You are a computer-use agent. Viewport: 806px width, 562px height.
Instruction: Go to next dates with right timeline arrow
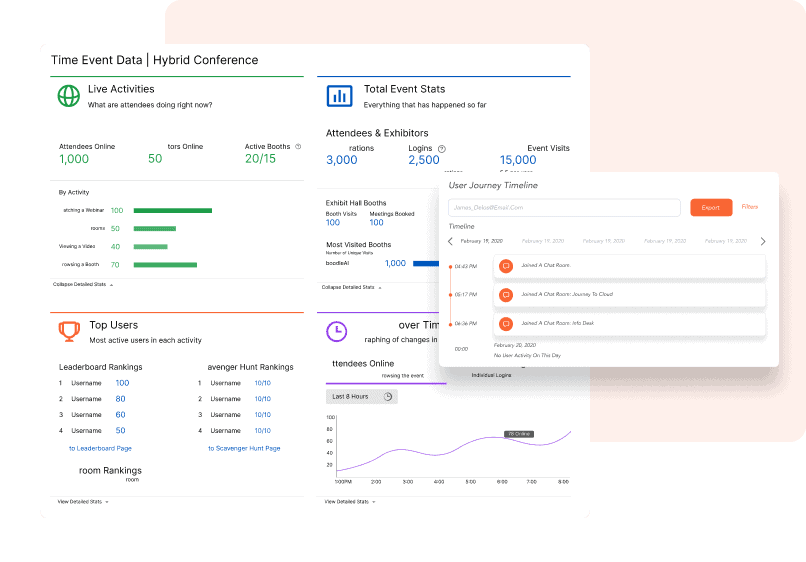tap(763, 241)
